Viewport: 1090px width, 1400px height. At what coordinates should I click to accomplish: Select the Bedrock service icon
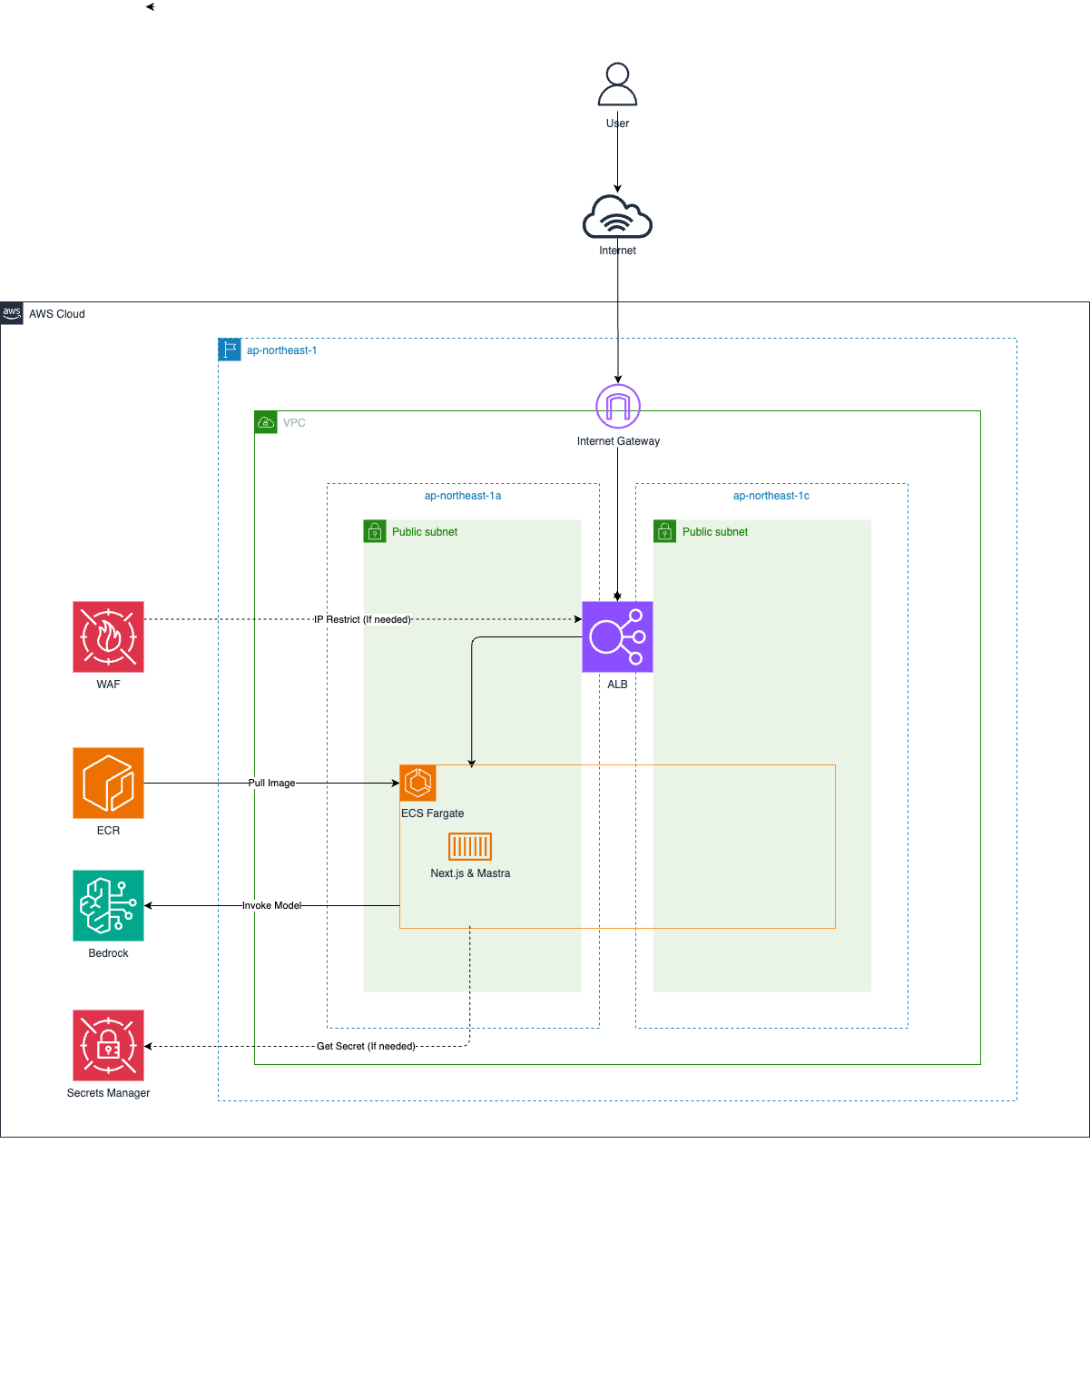pyautogui.click(x=108, y=906)
